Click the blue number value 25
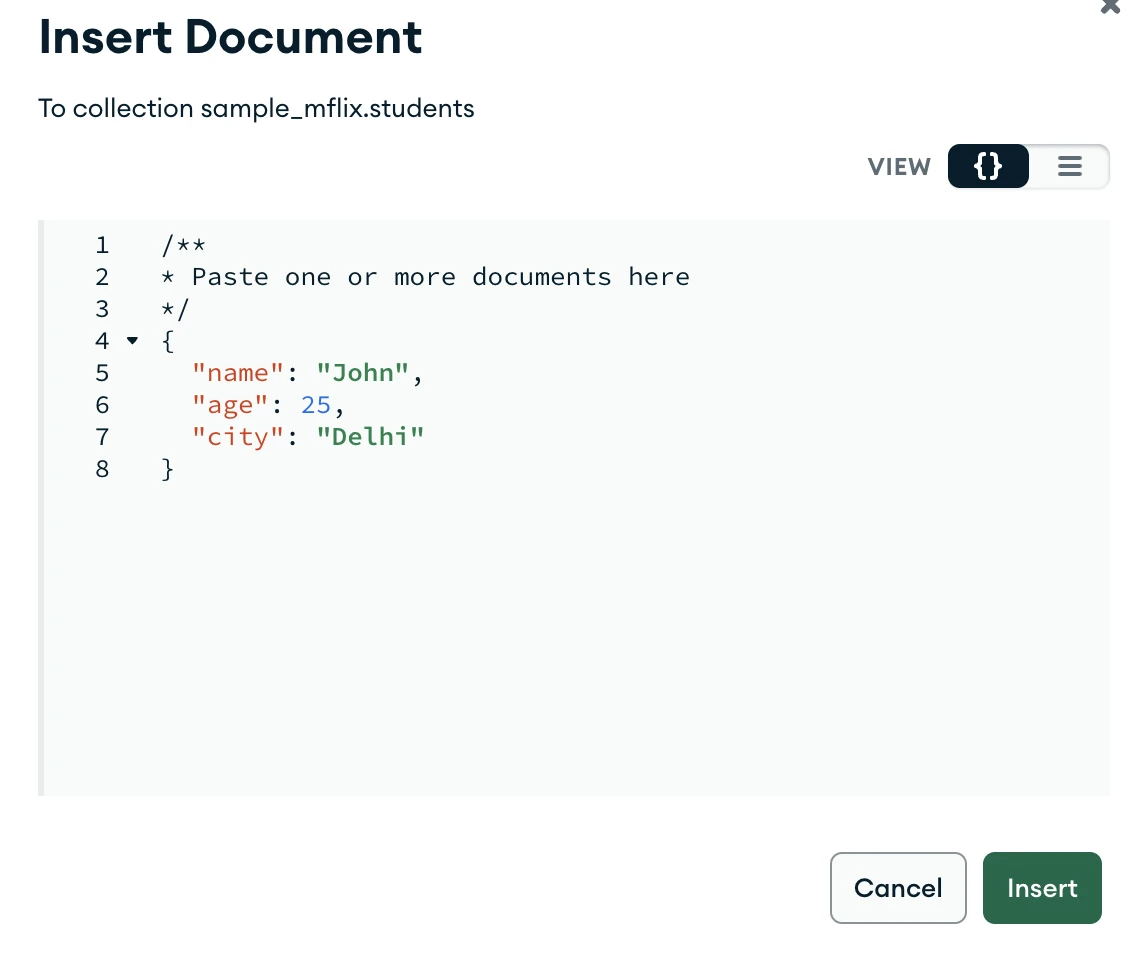The width and height of the screenshot is (1138, 980). click(315, 404)
